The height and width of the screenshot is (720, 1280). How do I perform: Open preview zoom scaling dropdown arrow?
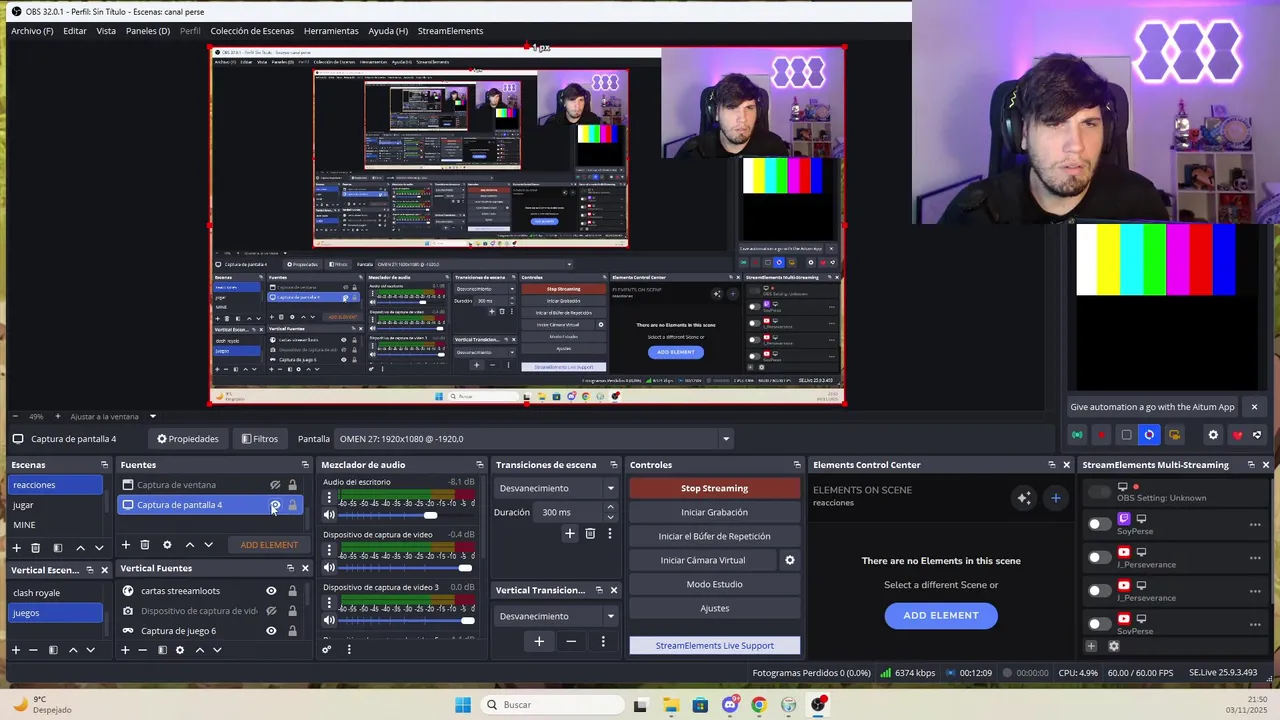tap(152, 416)
